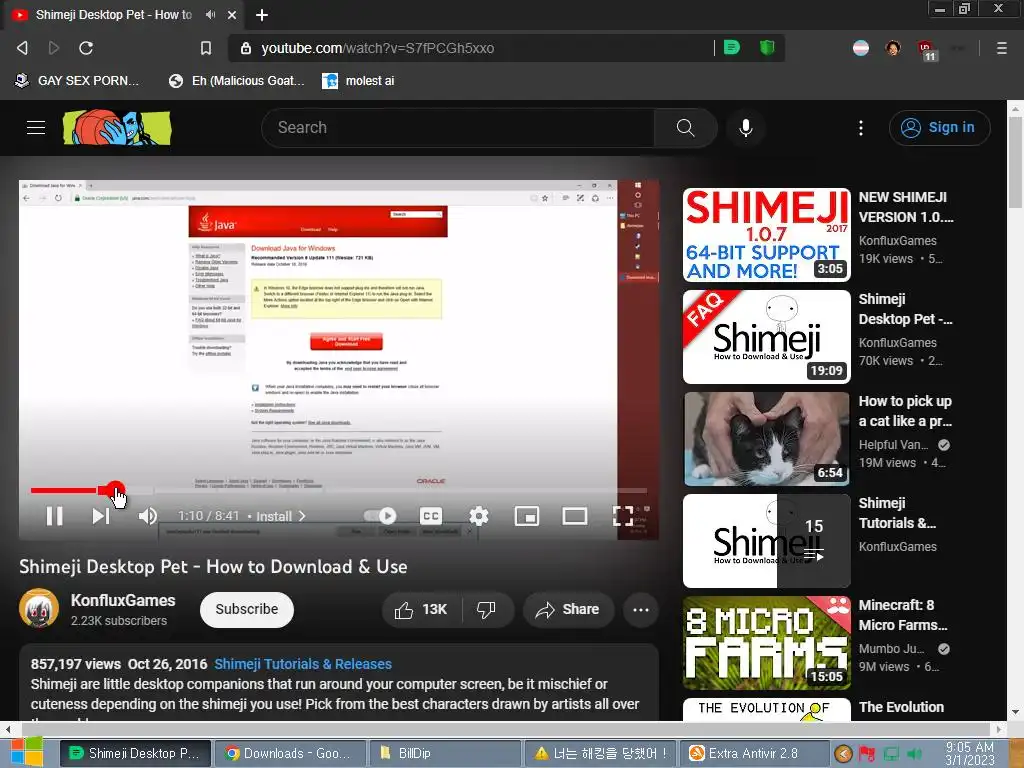Go back in the browser
The image size is (1024, 768).
tap(22, 48)
